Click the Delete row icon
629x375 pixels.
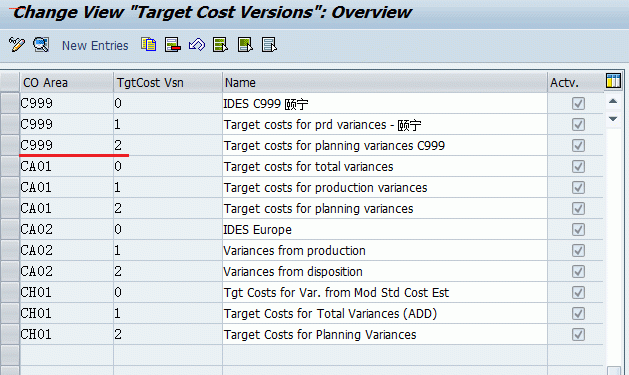pos(172,45)
